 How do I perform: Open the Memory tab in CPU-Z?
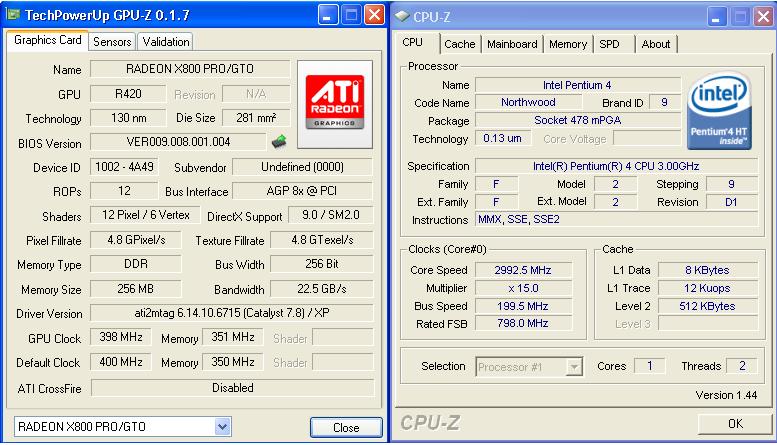(x=567, y=44)
